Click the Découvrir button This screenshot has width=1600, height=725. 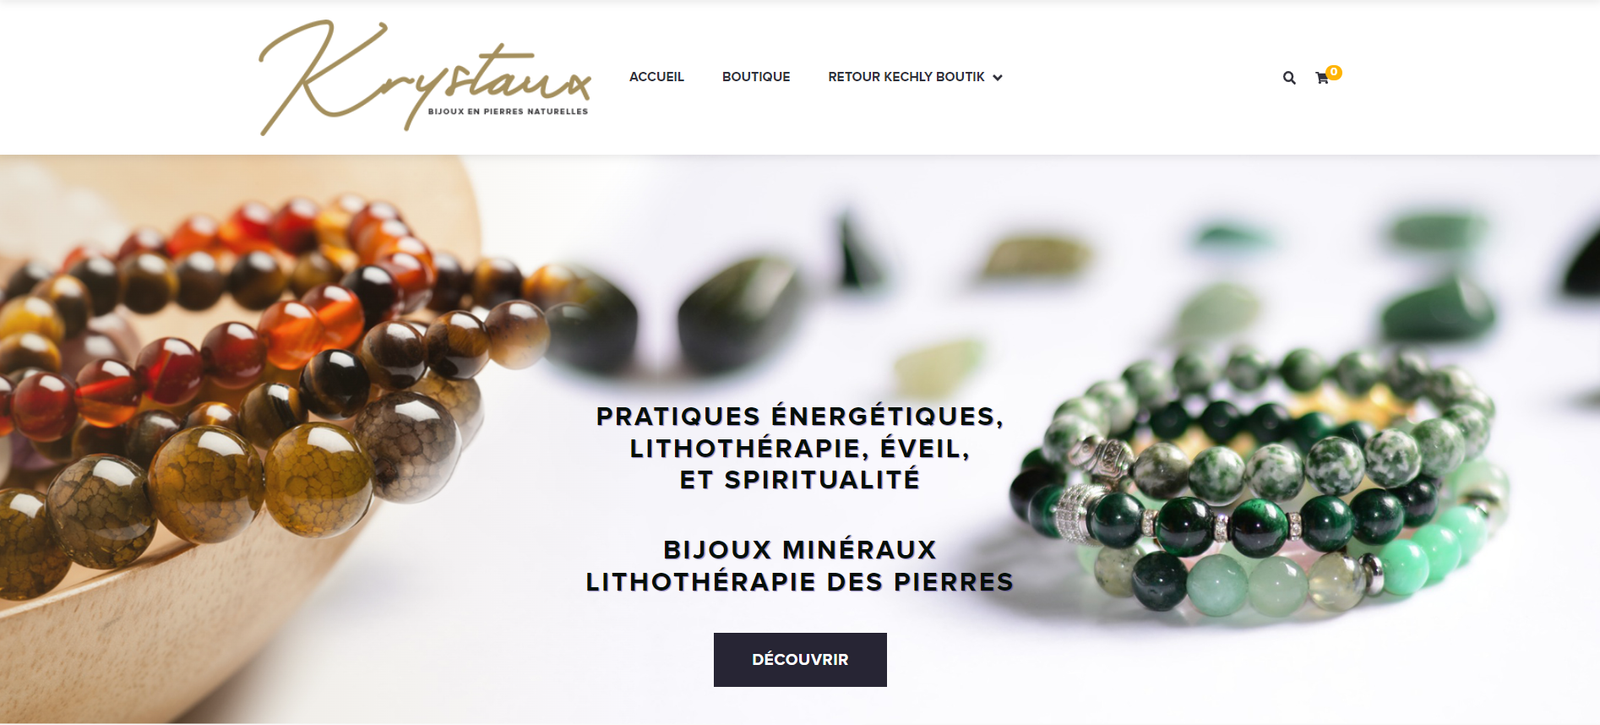coord(800,660)
